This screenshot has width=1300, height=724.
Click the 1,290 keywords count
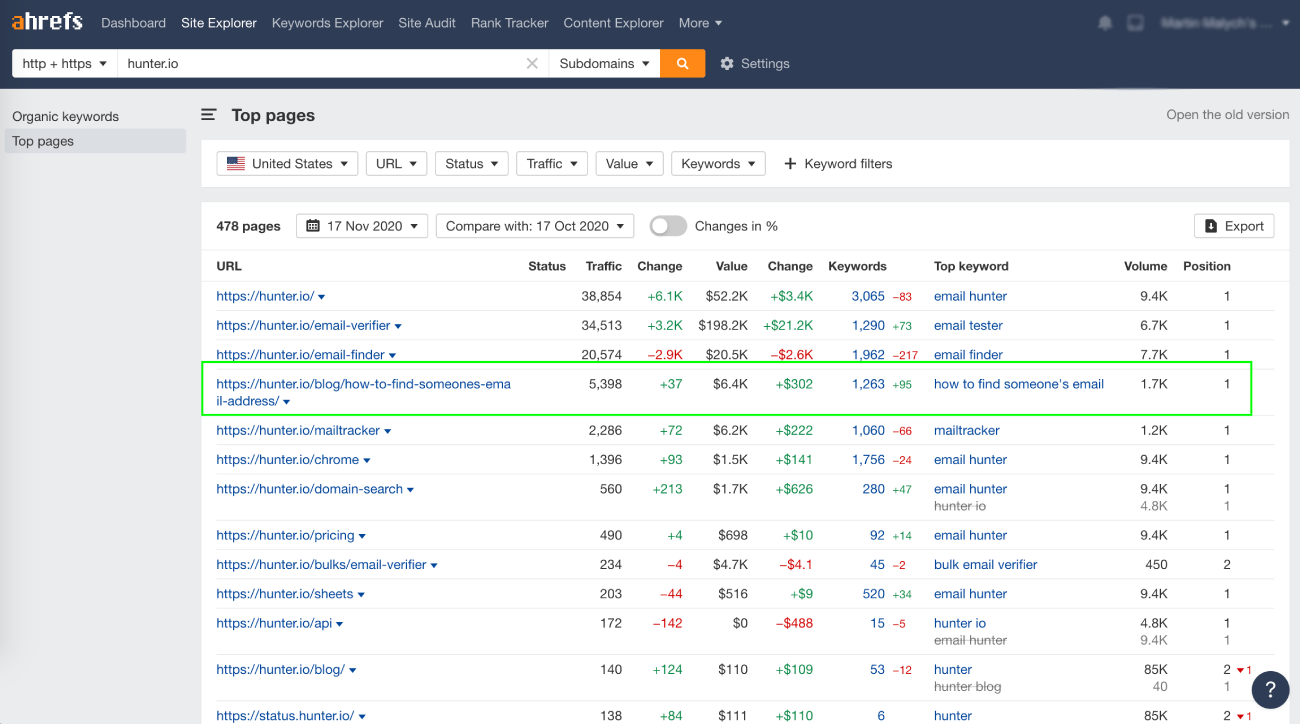point(868,325)
